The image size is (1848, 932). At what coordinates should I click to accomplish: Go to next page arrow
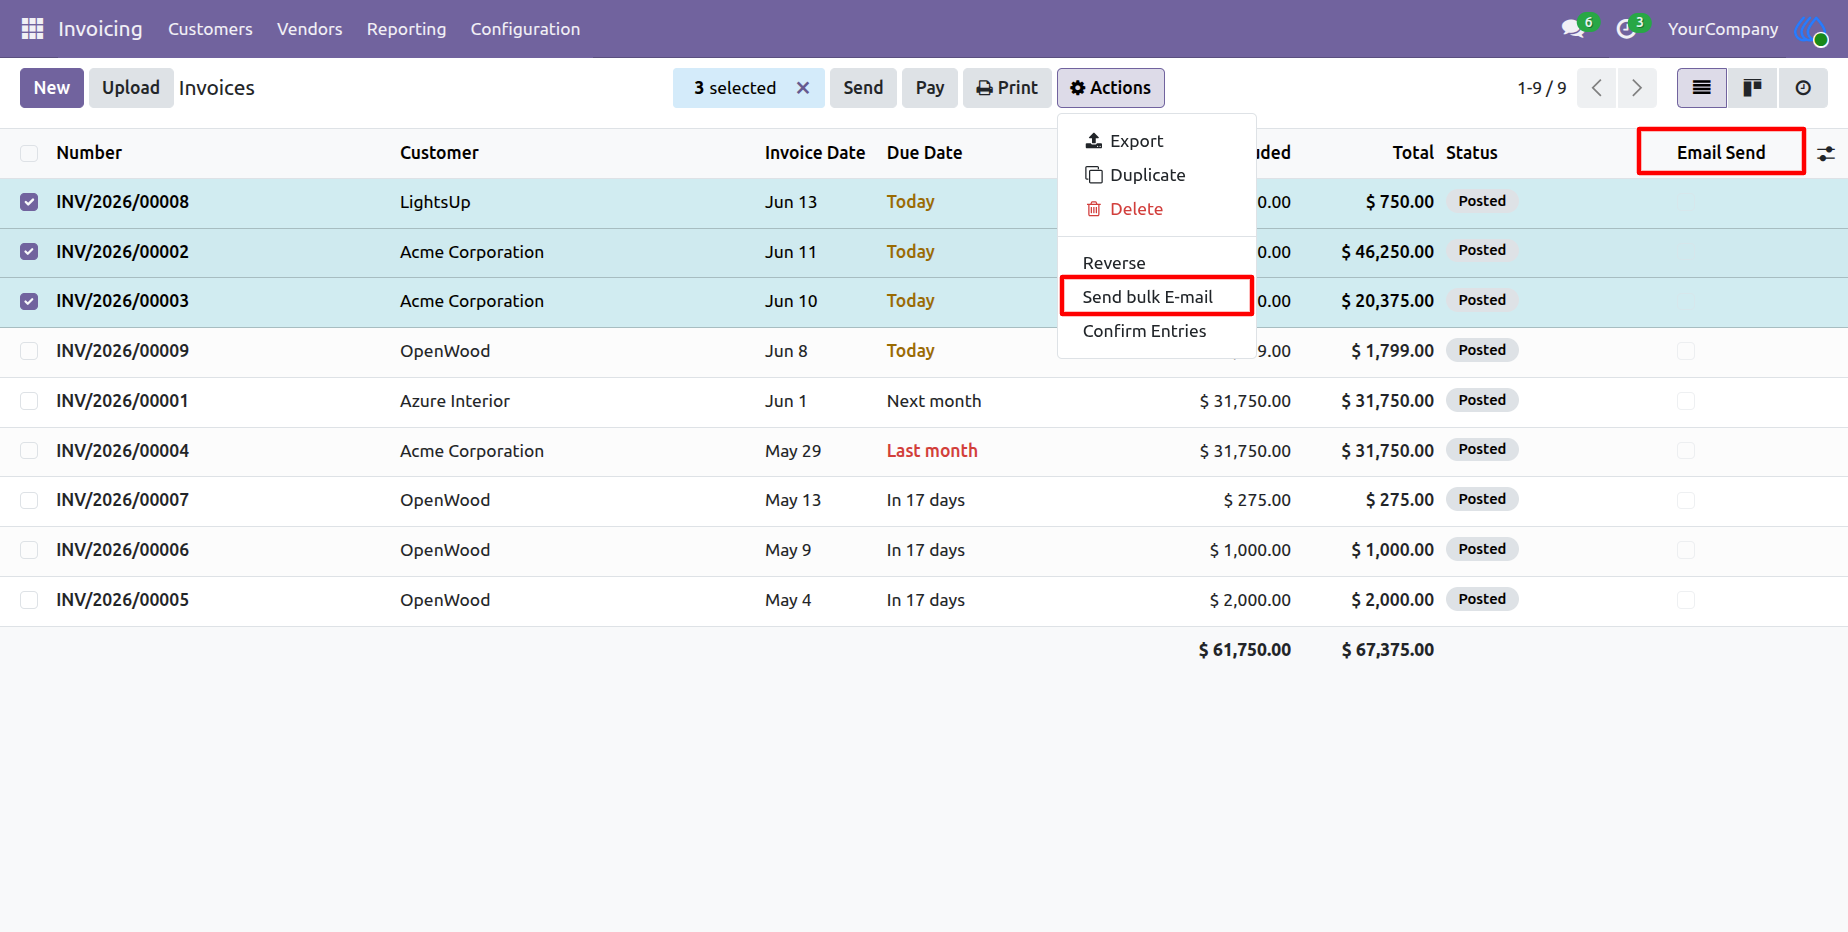coord(1637,88)
